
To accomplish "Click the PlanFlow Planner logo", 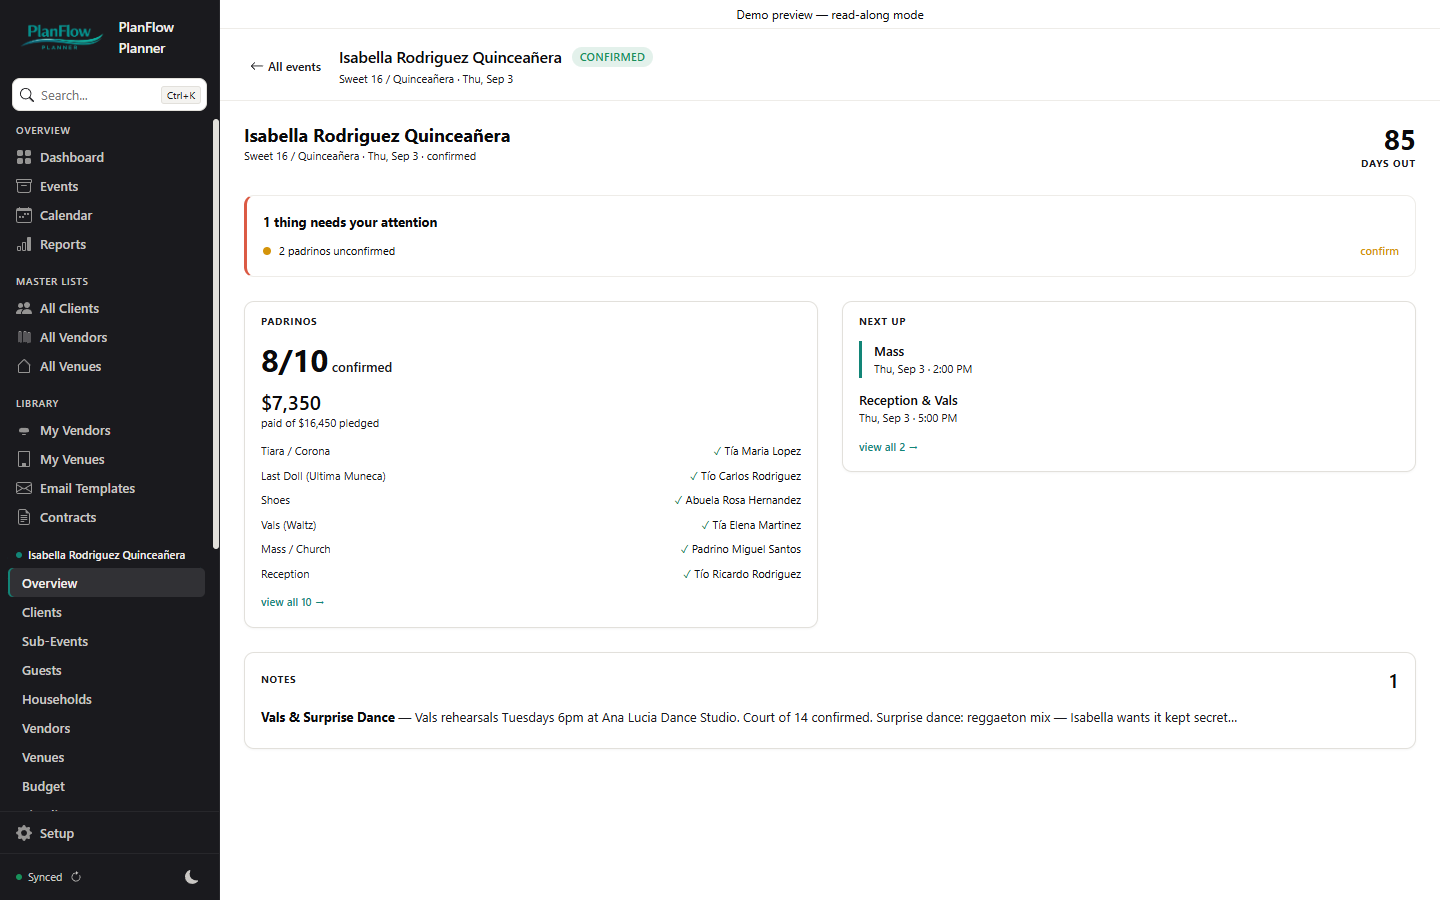I will [64, 37].
